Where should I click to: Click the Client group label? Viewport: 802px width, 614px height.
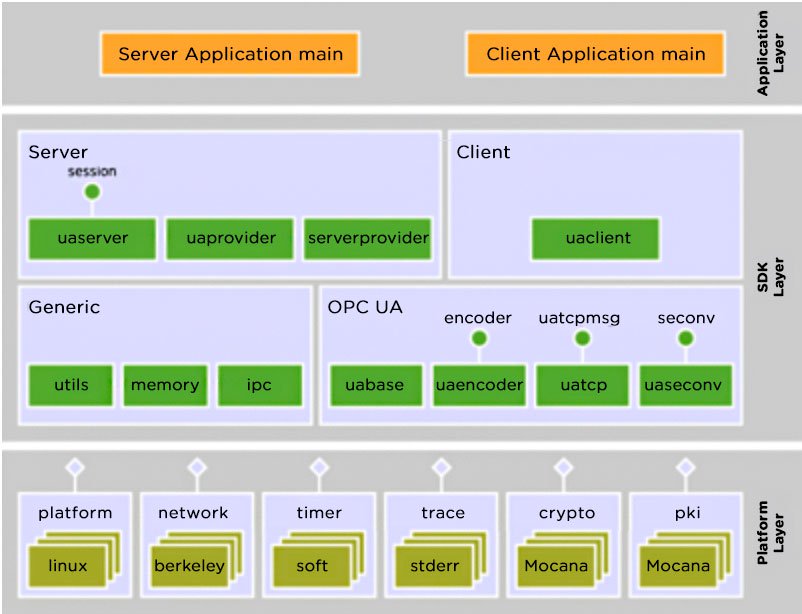click(483, 152)
